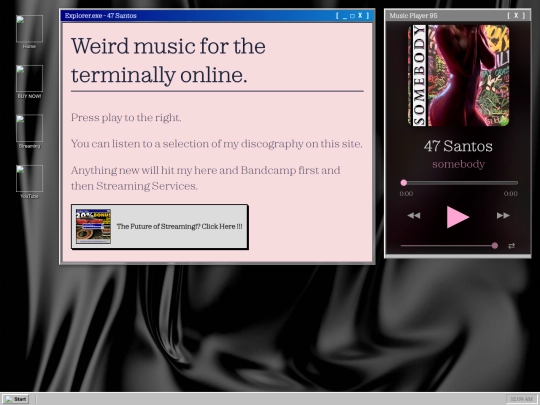Image resolution: width=540 pixels, height=405 pixels.
Task: Click the Future of Streaming banner
Action: coord(159,226)
